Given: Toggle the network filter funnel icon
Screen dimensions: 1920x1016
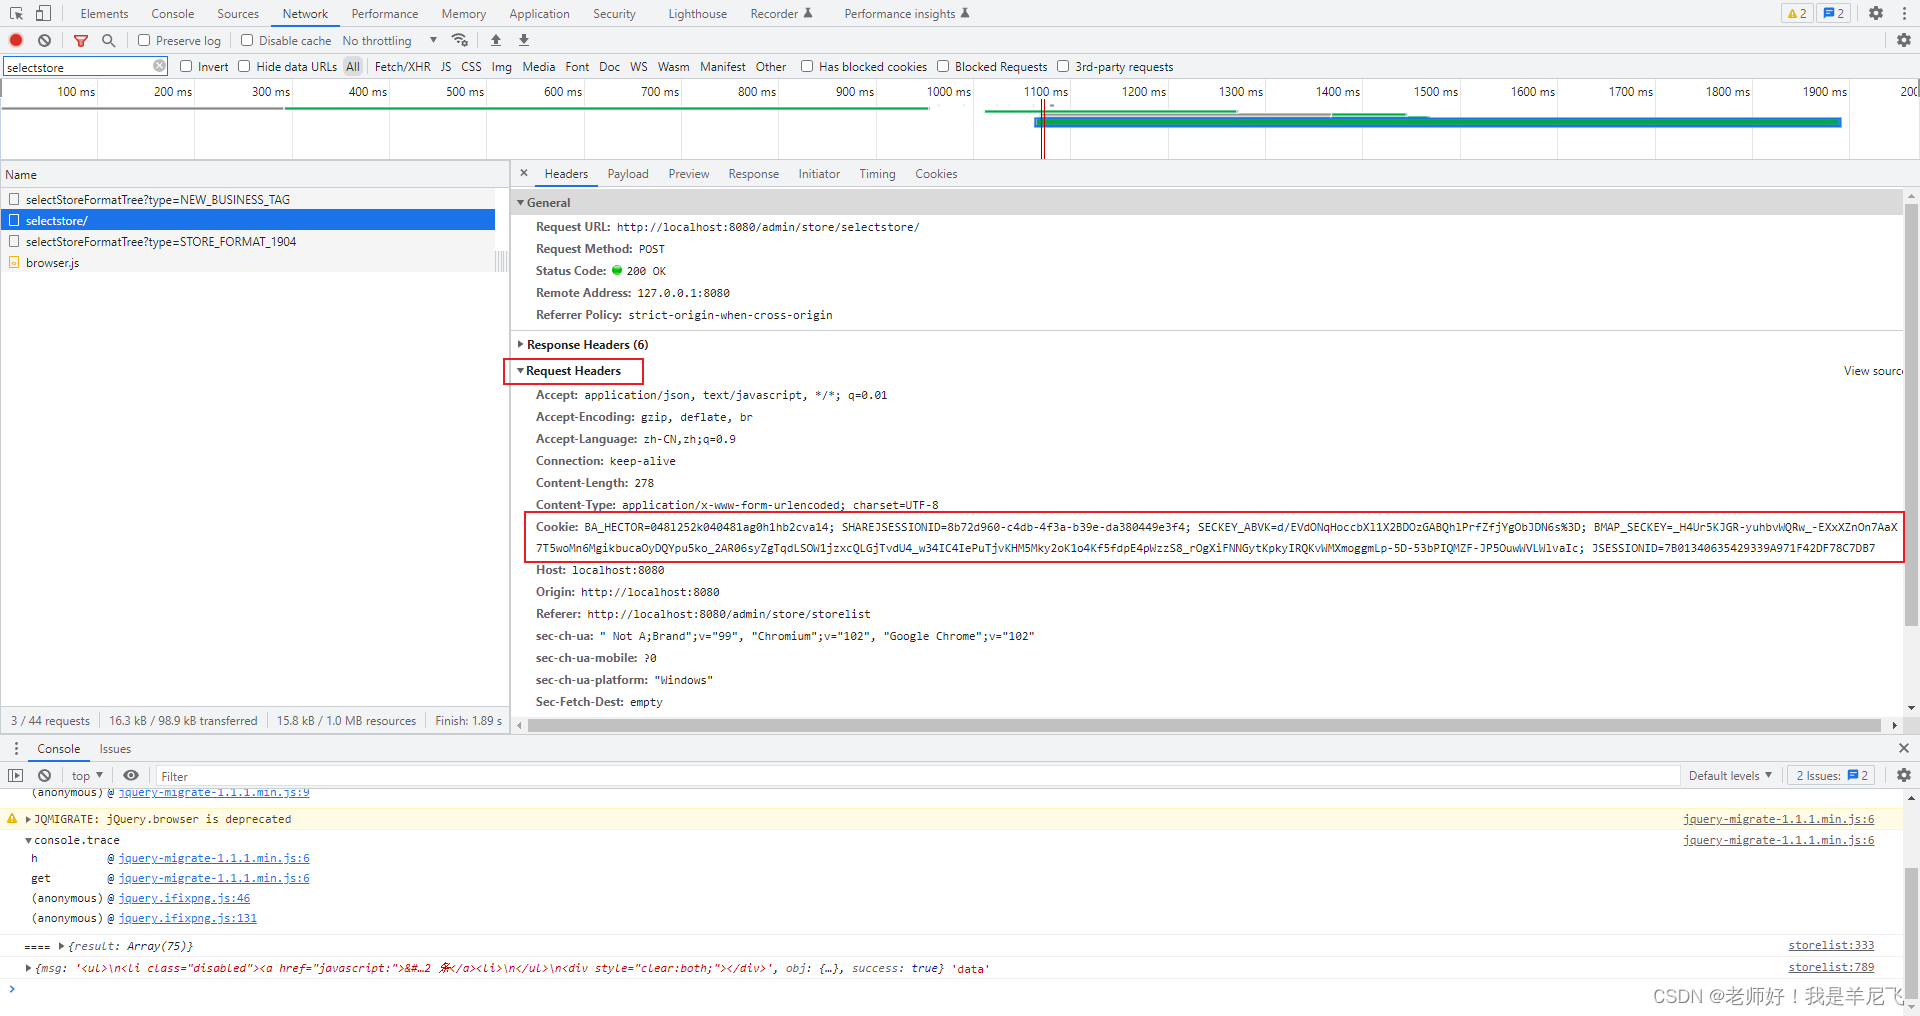Looking at the screenshot, I should pyautogui.click(x=81, y=41).
